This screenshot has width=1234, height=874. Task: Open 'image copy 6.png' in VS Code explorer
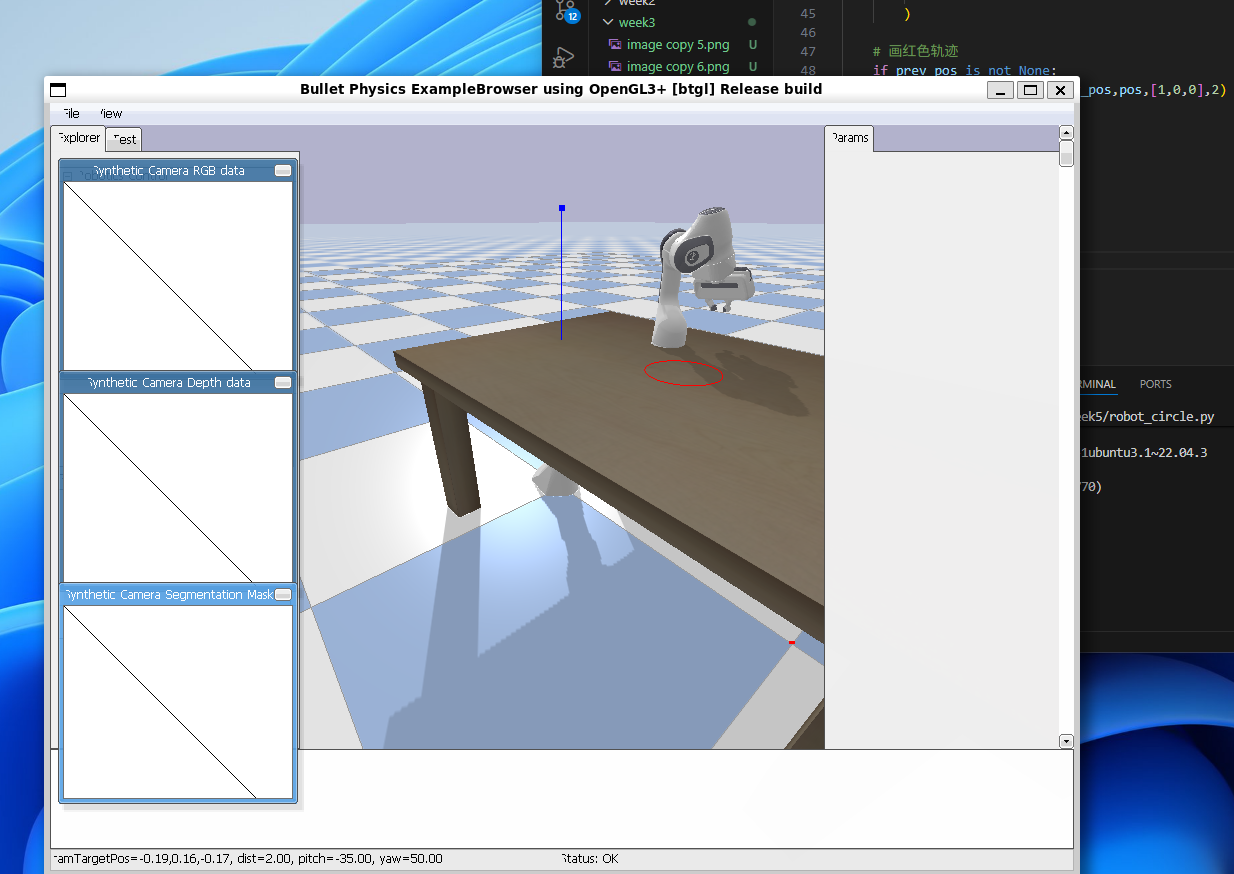(678, 67)
